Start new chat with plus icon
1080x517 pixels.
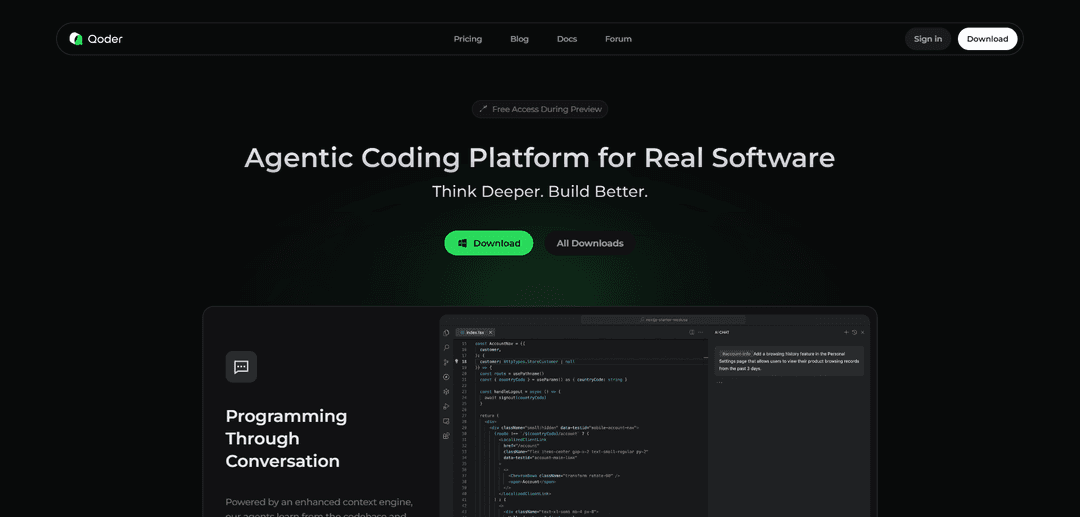pos(847,333)
